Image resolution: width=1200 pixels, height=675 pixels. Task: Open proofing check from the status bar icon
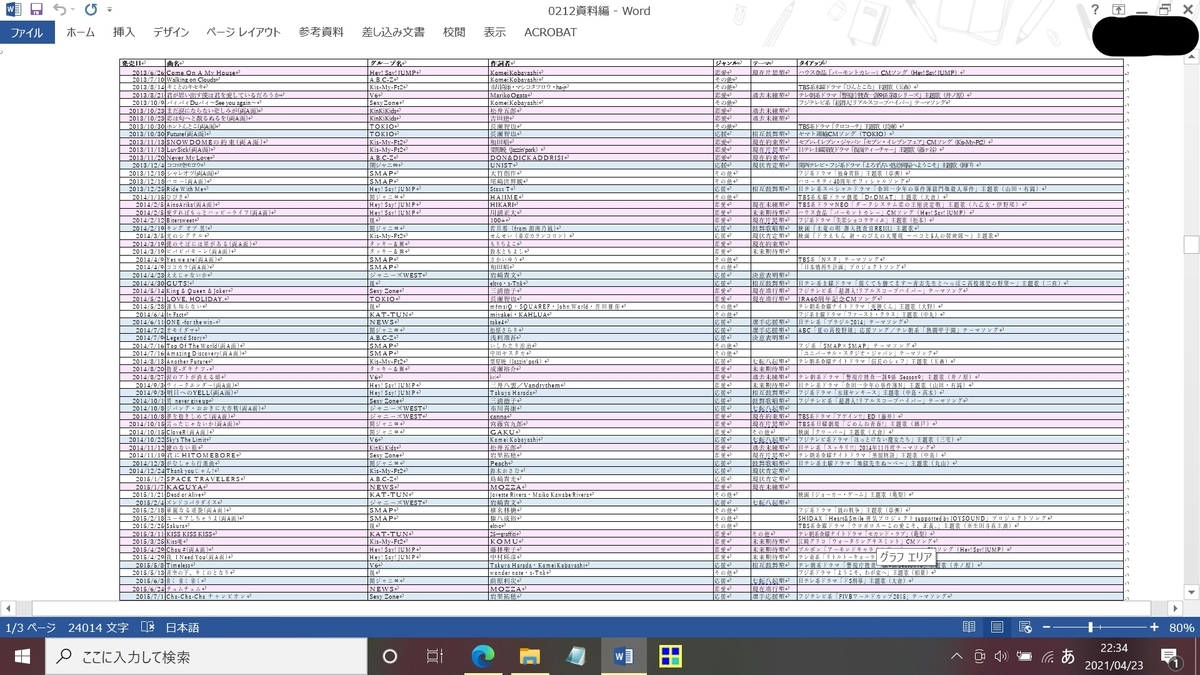(x=147, y=627)
